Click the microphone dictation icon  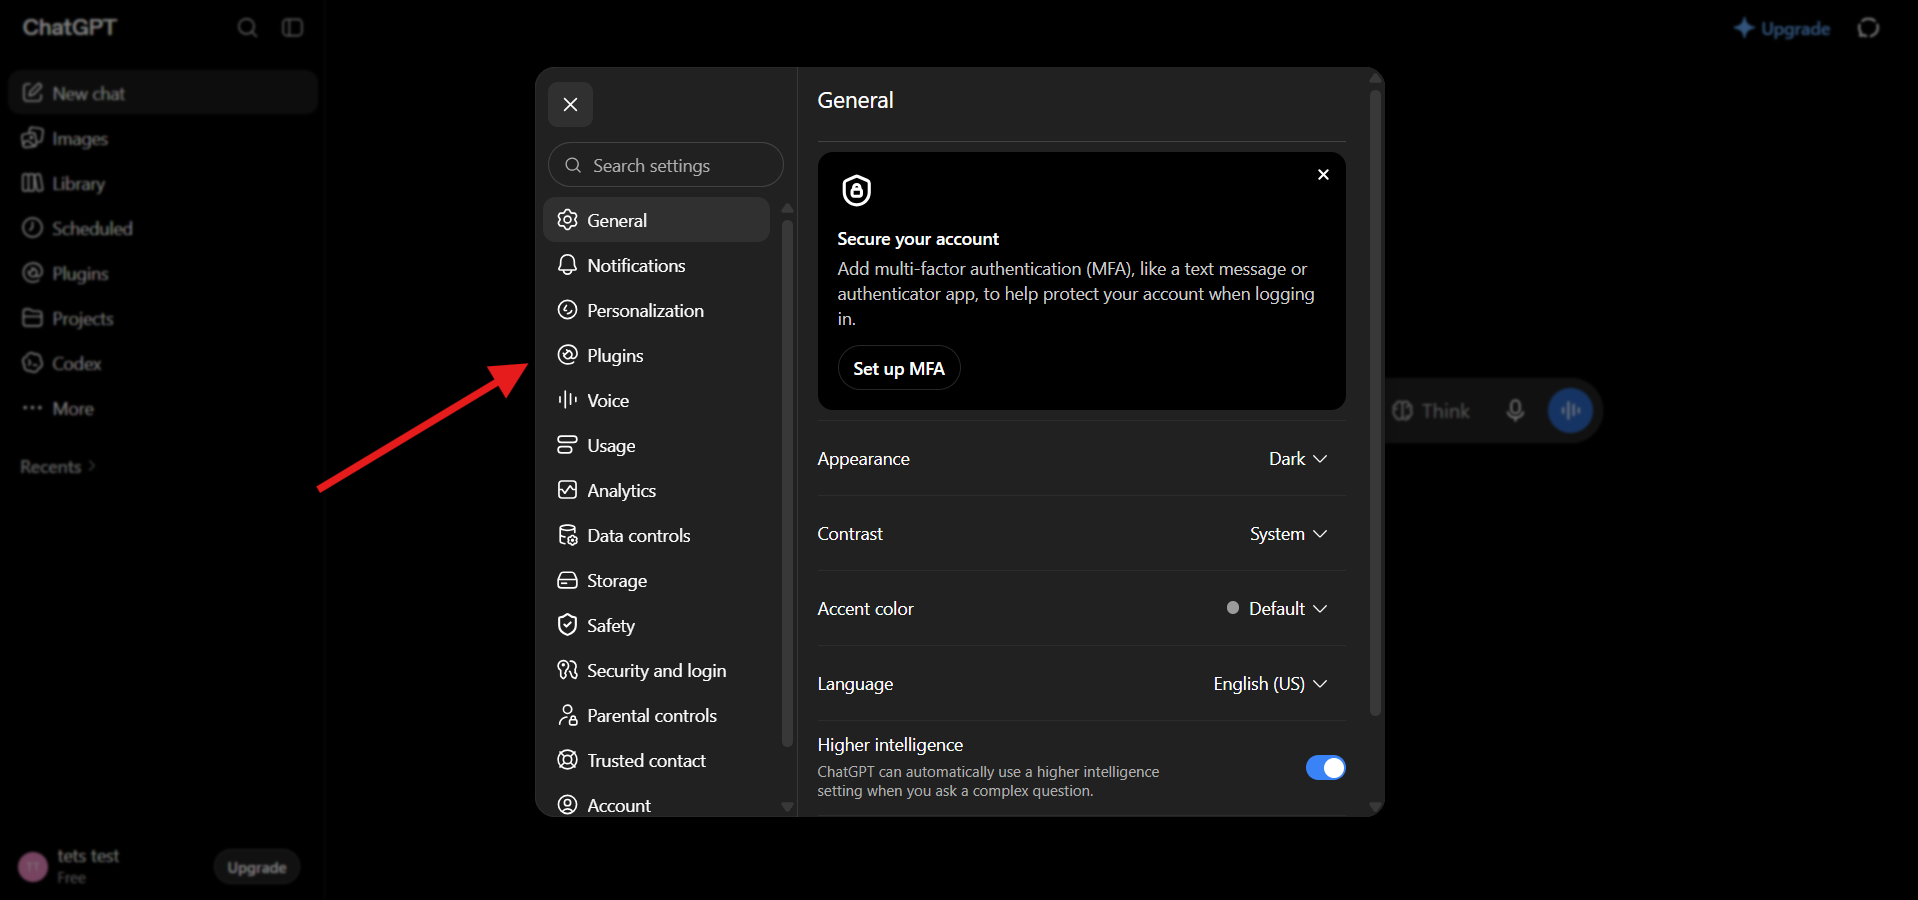[1515, 411]
